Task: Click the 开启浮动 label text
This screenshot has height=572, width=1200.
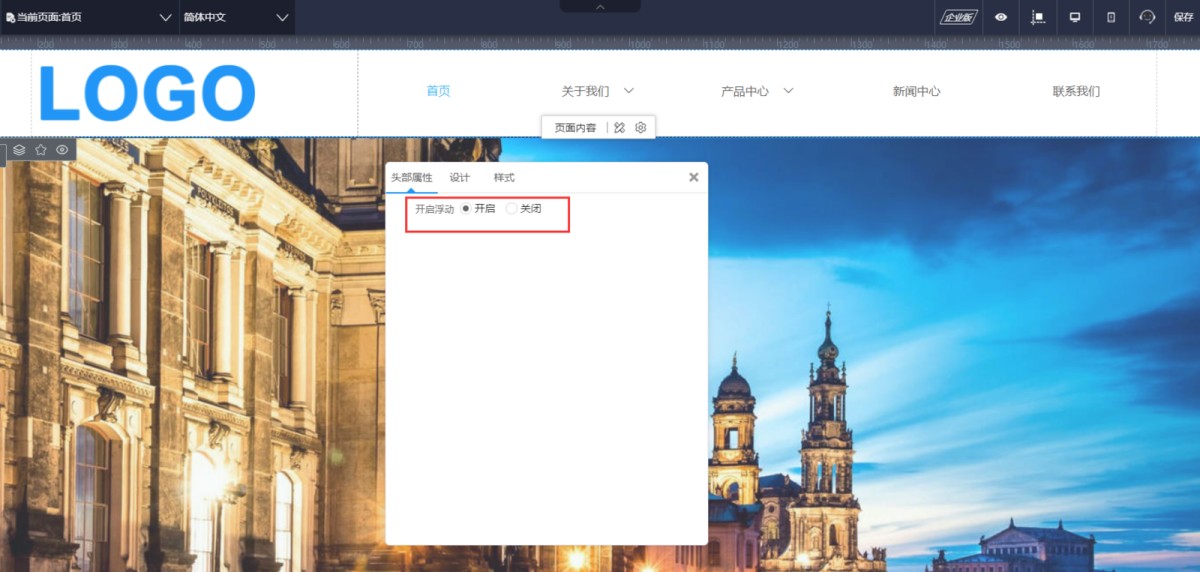Action: click(434, 209)
